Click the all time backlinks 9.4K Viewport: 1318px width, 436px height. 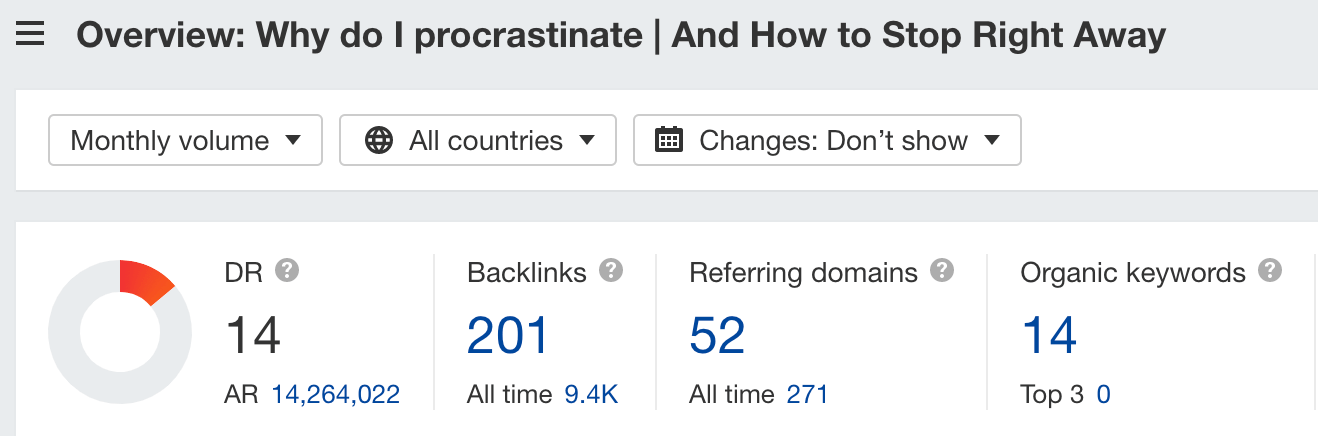(590, 395)
